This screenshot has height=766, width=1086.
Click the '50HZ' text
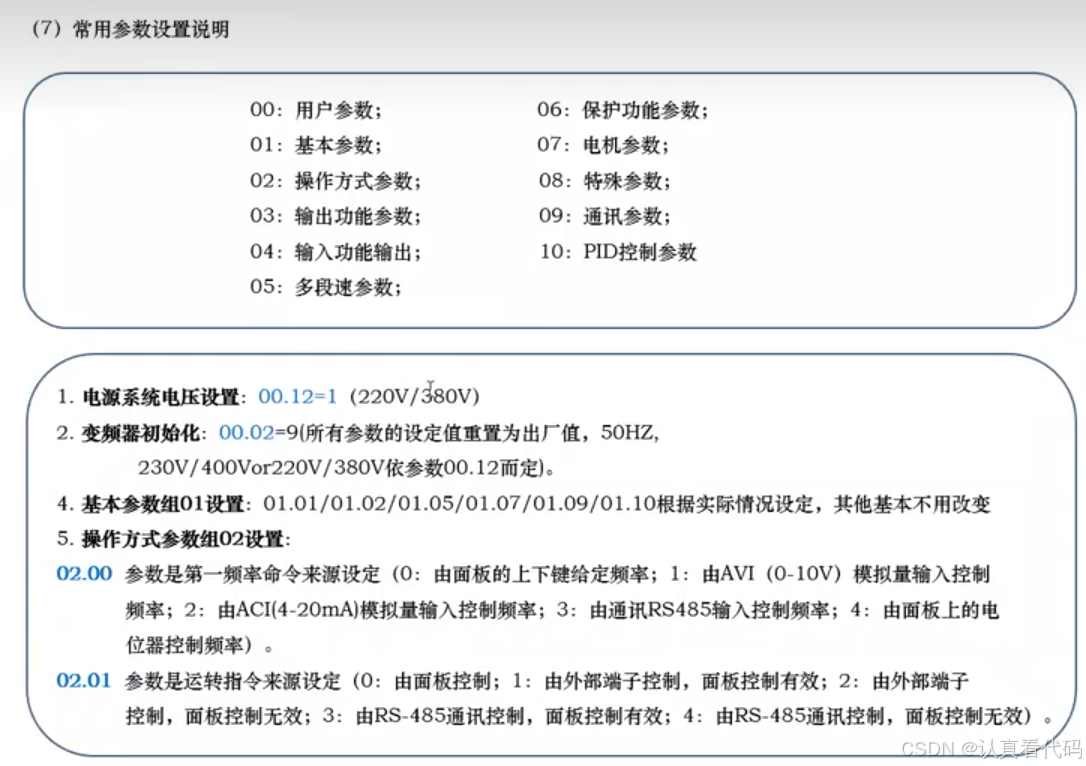(x=627, y=434)
